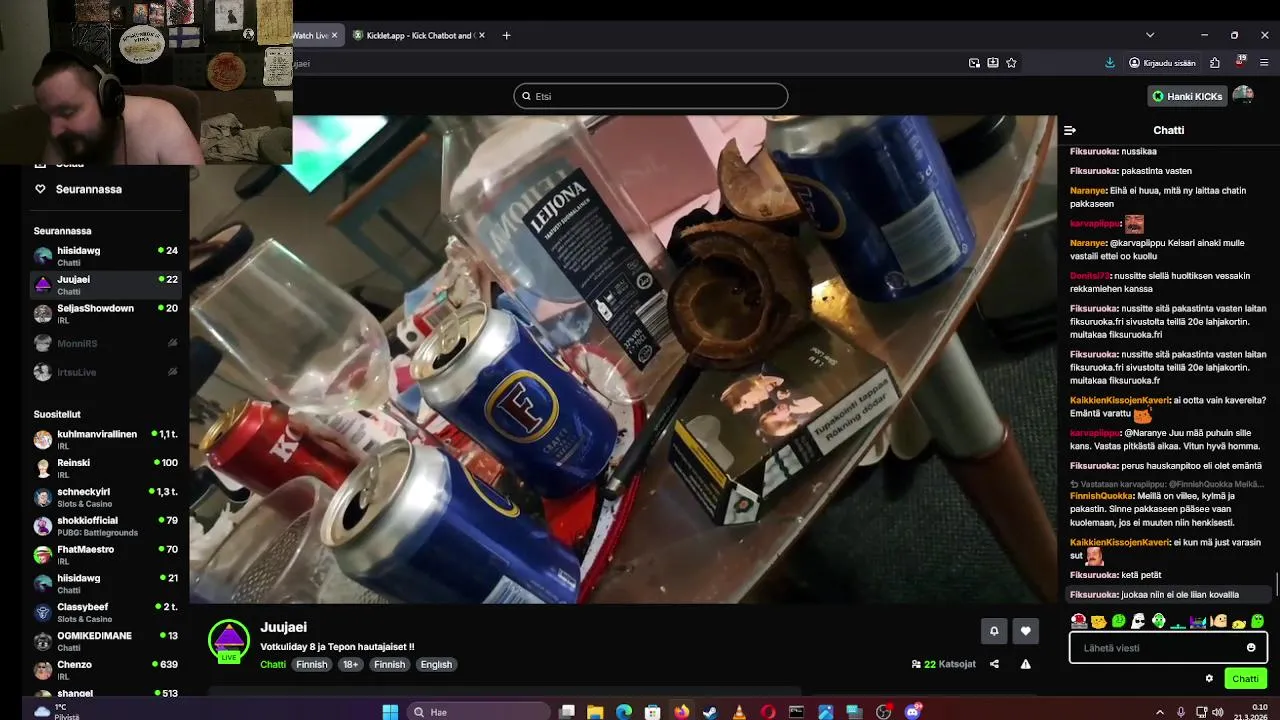Show hidden system tray icons chevron

[x=1160, y=712]
